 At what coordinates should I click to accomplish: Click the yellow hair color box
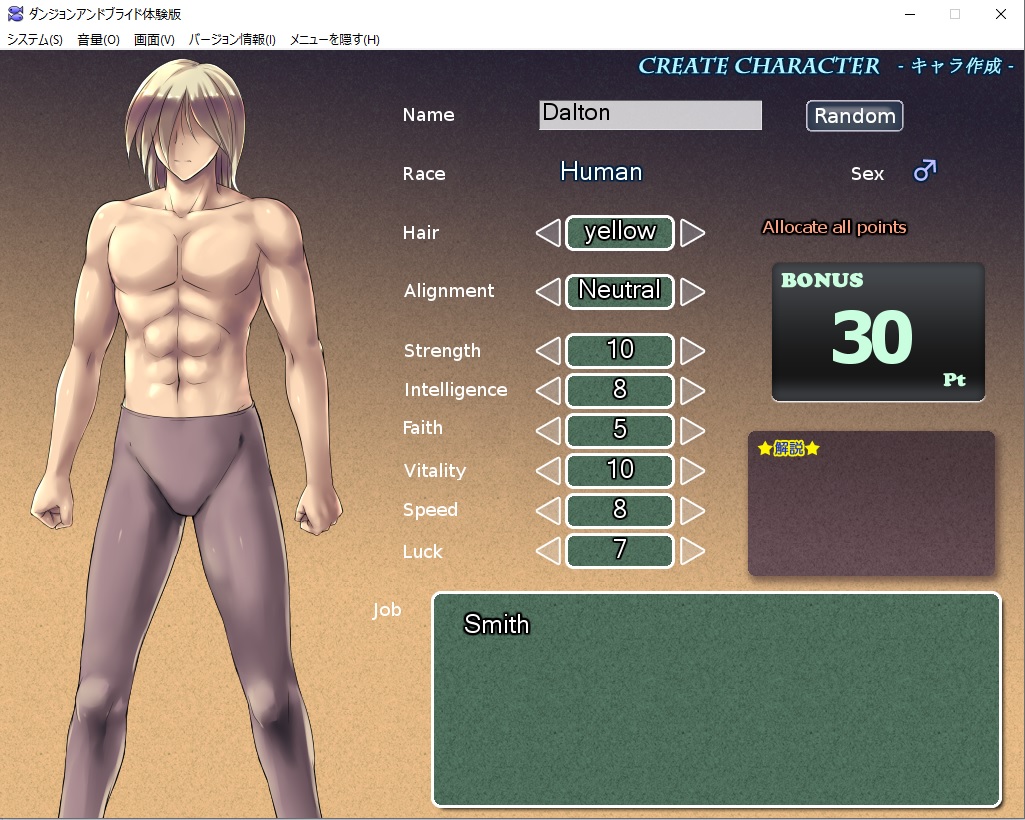[620, 233]
